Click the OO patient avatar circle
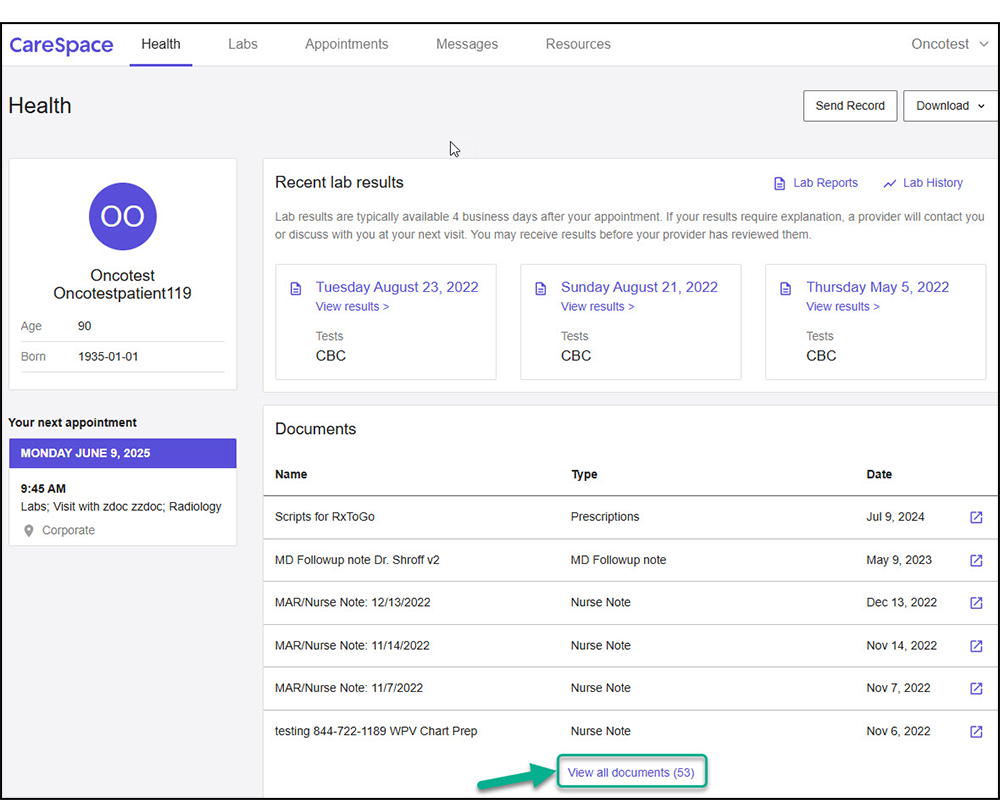 coord(122,216)
